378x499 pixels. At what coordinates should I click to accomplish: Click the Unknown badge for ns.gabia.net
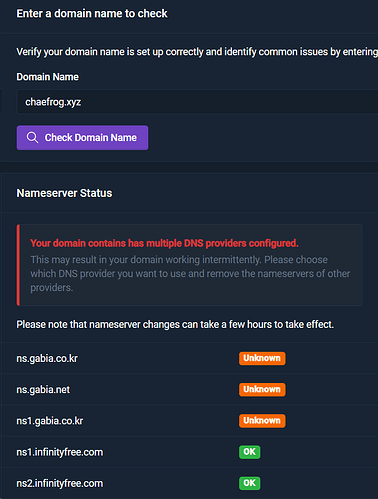(x=262, y=389)
